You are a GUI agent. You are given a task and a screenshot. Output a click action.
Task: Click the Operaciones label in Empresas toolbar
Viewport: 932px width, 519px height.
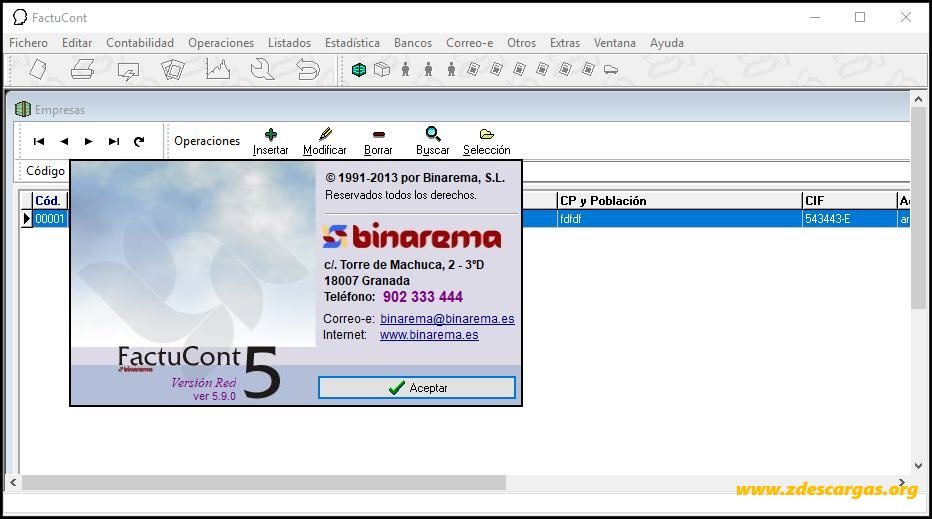(207, 141)
